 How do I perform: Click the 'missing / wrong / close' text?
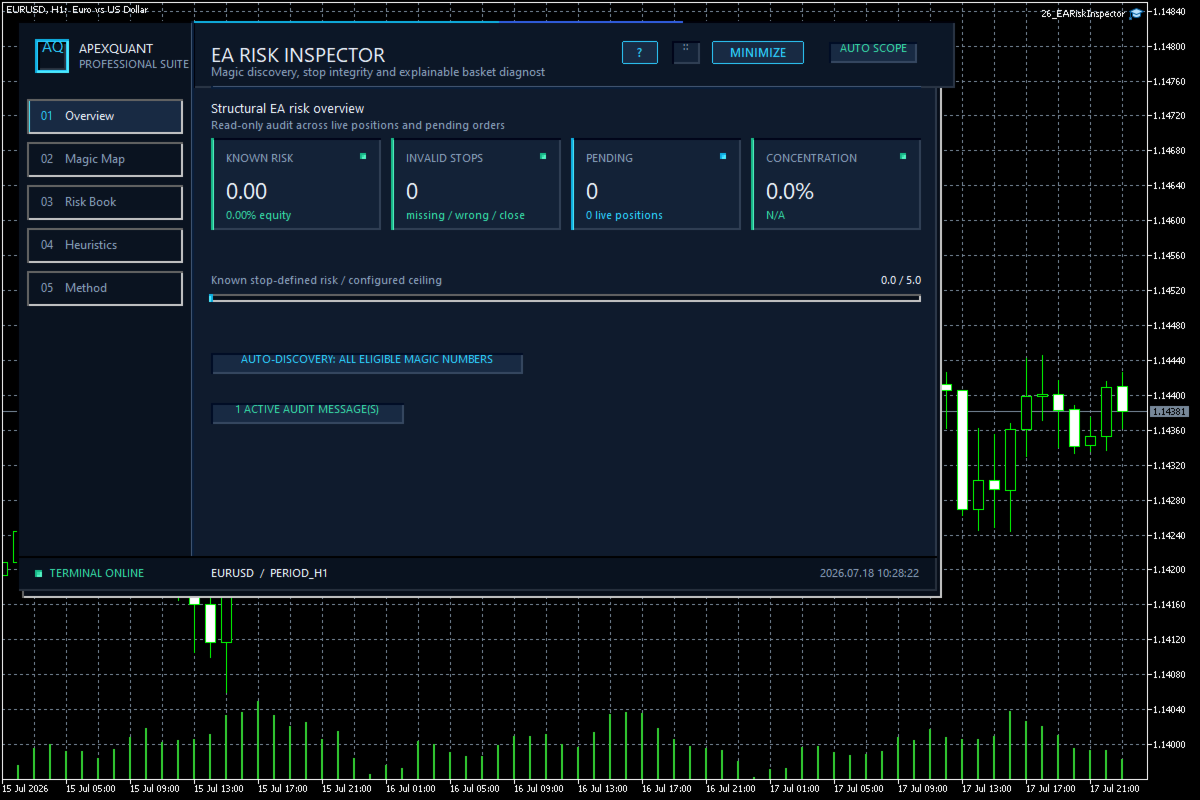[465, 215]
